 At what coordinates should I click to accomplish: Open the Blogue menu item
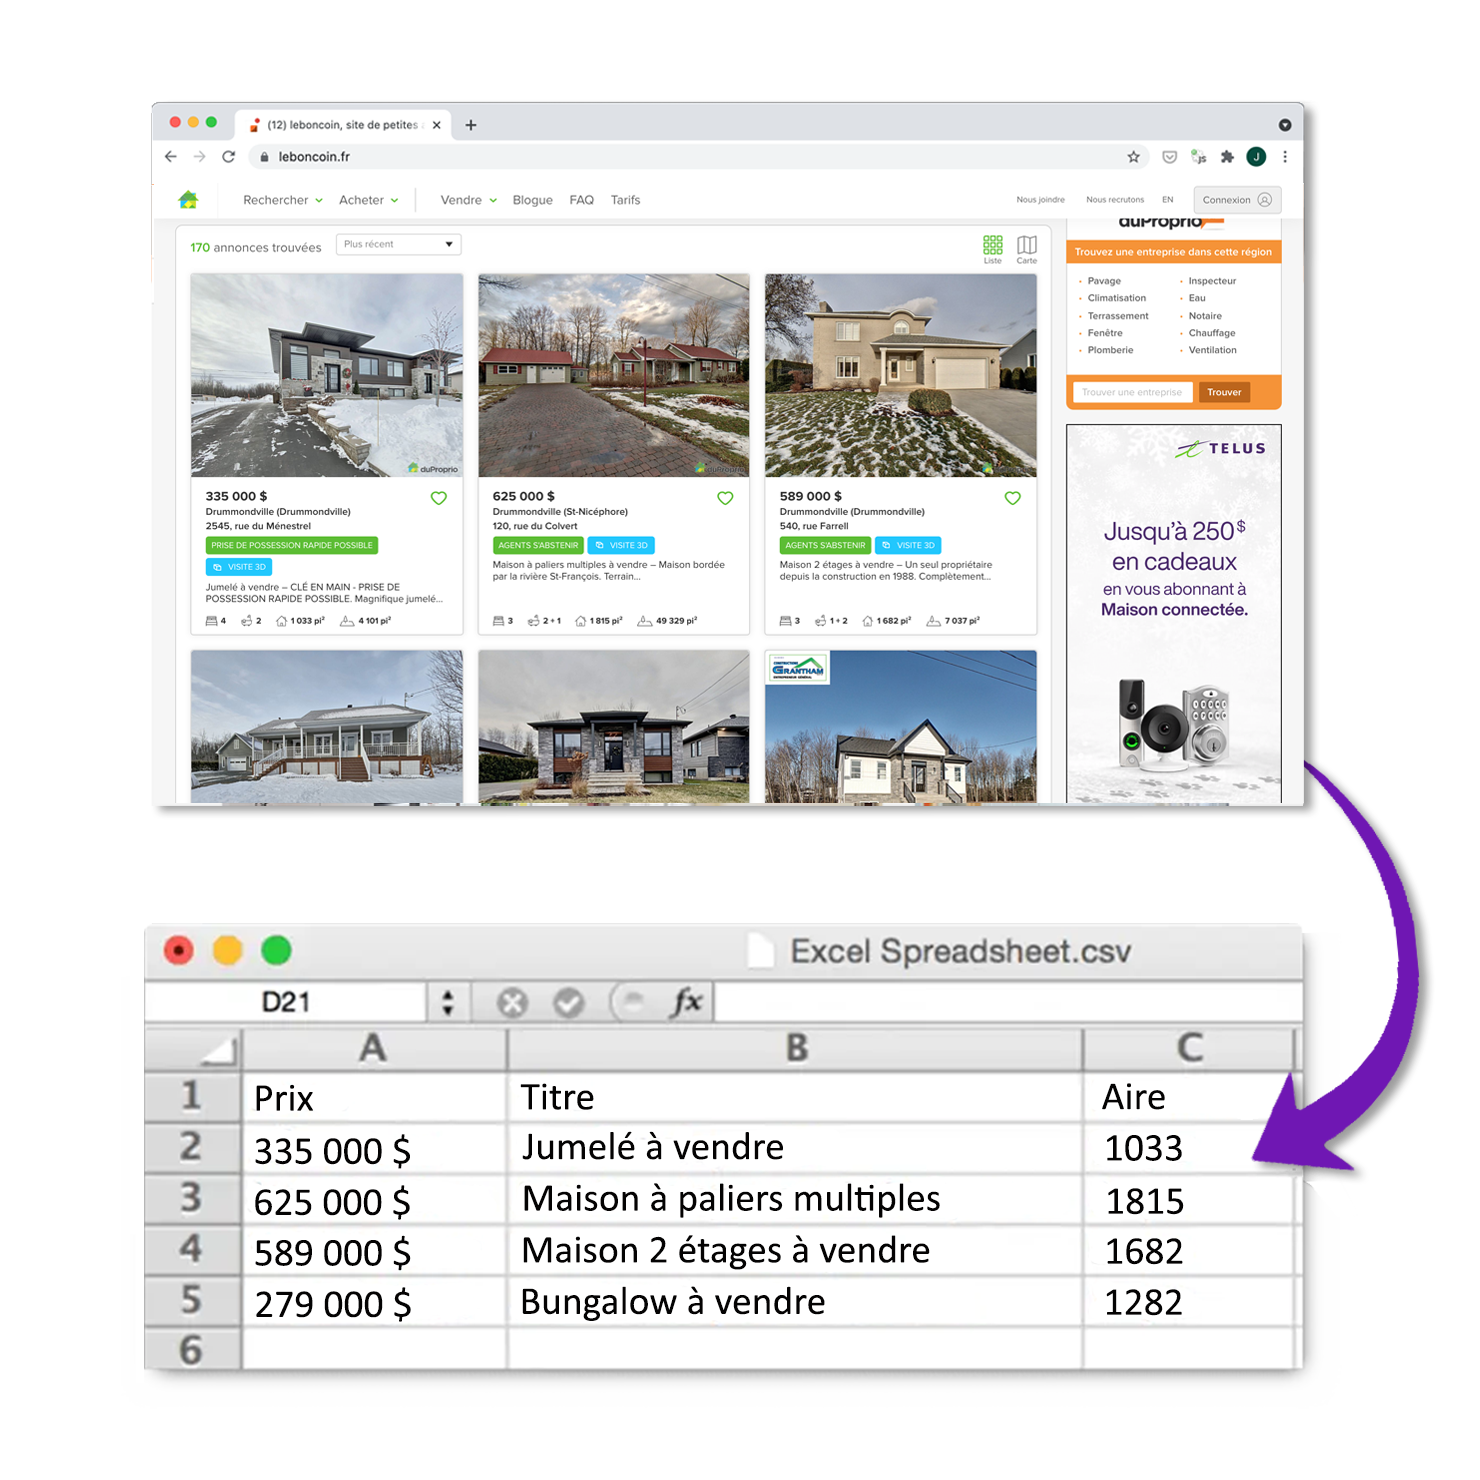532,200
